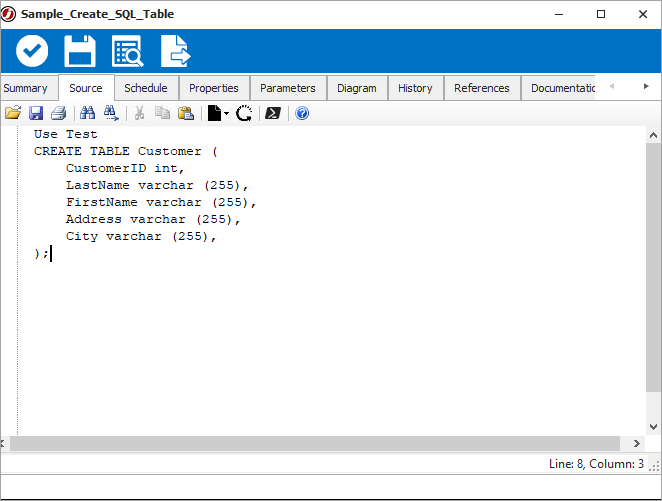662x501 pixels.
Task: Click the 'FirstName varchar (255),' line
Action: [x=161, y=202]
